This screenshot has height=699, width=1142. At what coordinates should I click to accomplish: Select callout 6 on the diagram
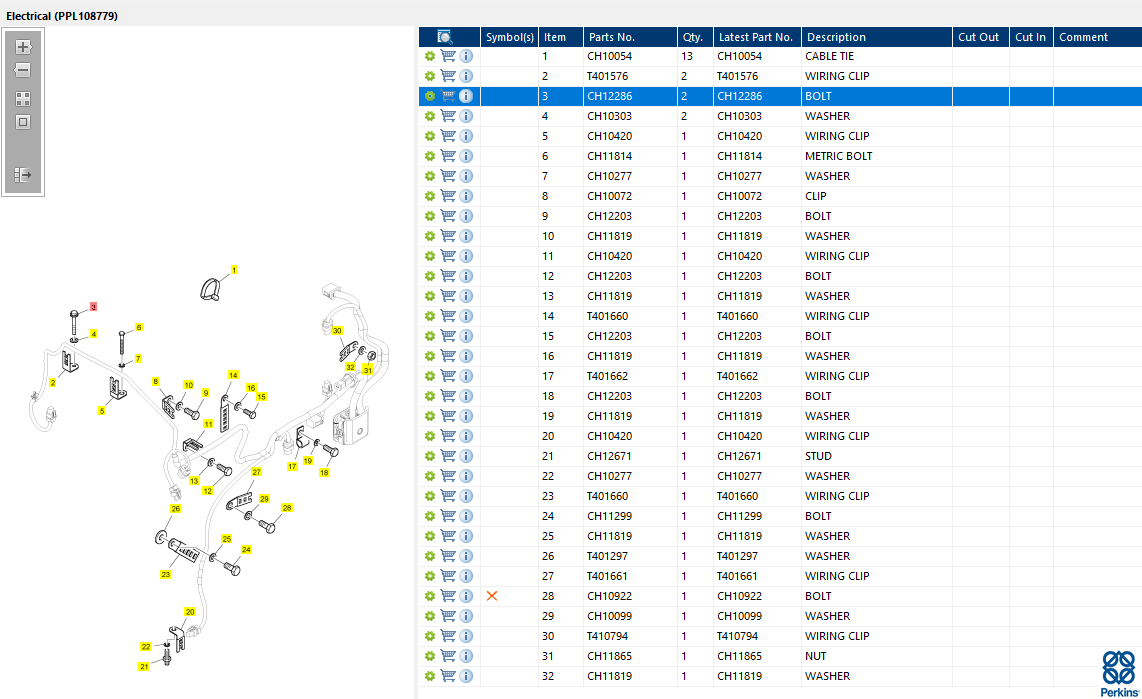tap(138, 328)
